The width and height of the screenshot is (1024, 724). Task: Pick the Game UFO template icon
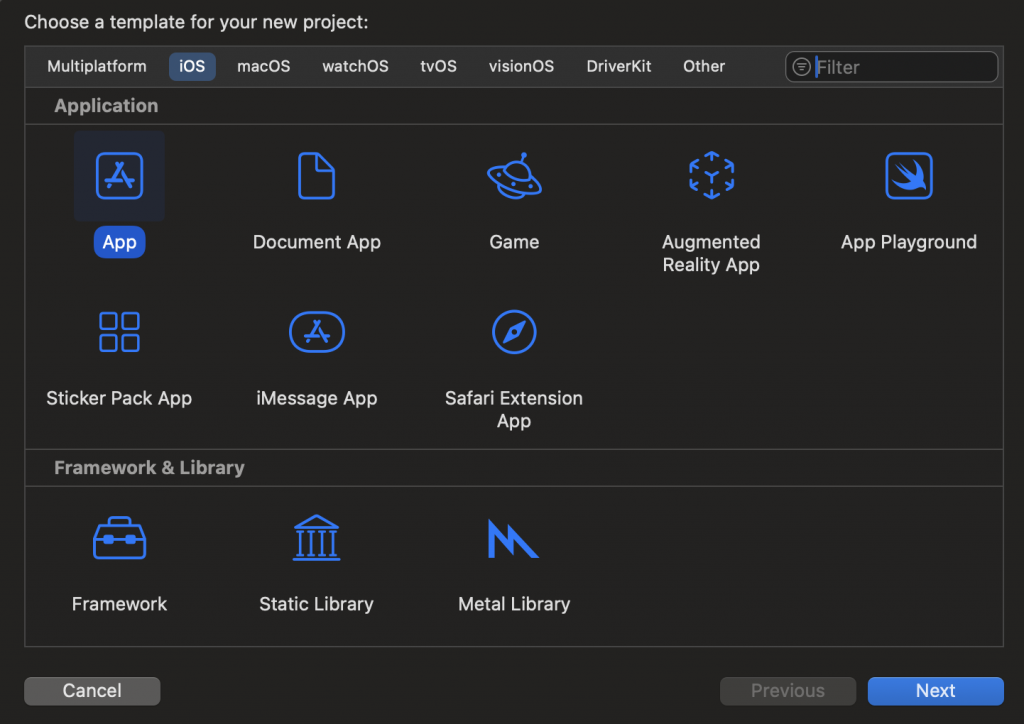(514, 176)
